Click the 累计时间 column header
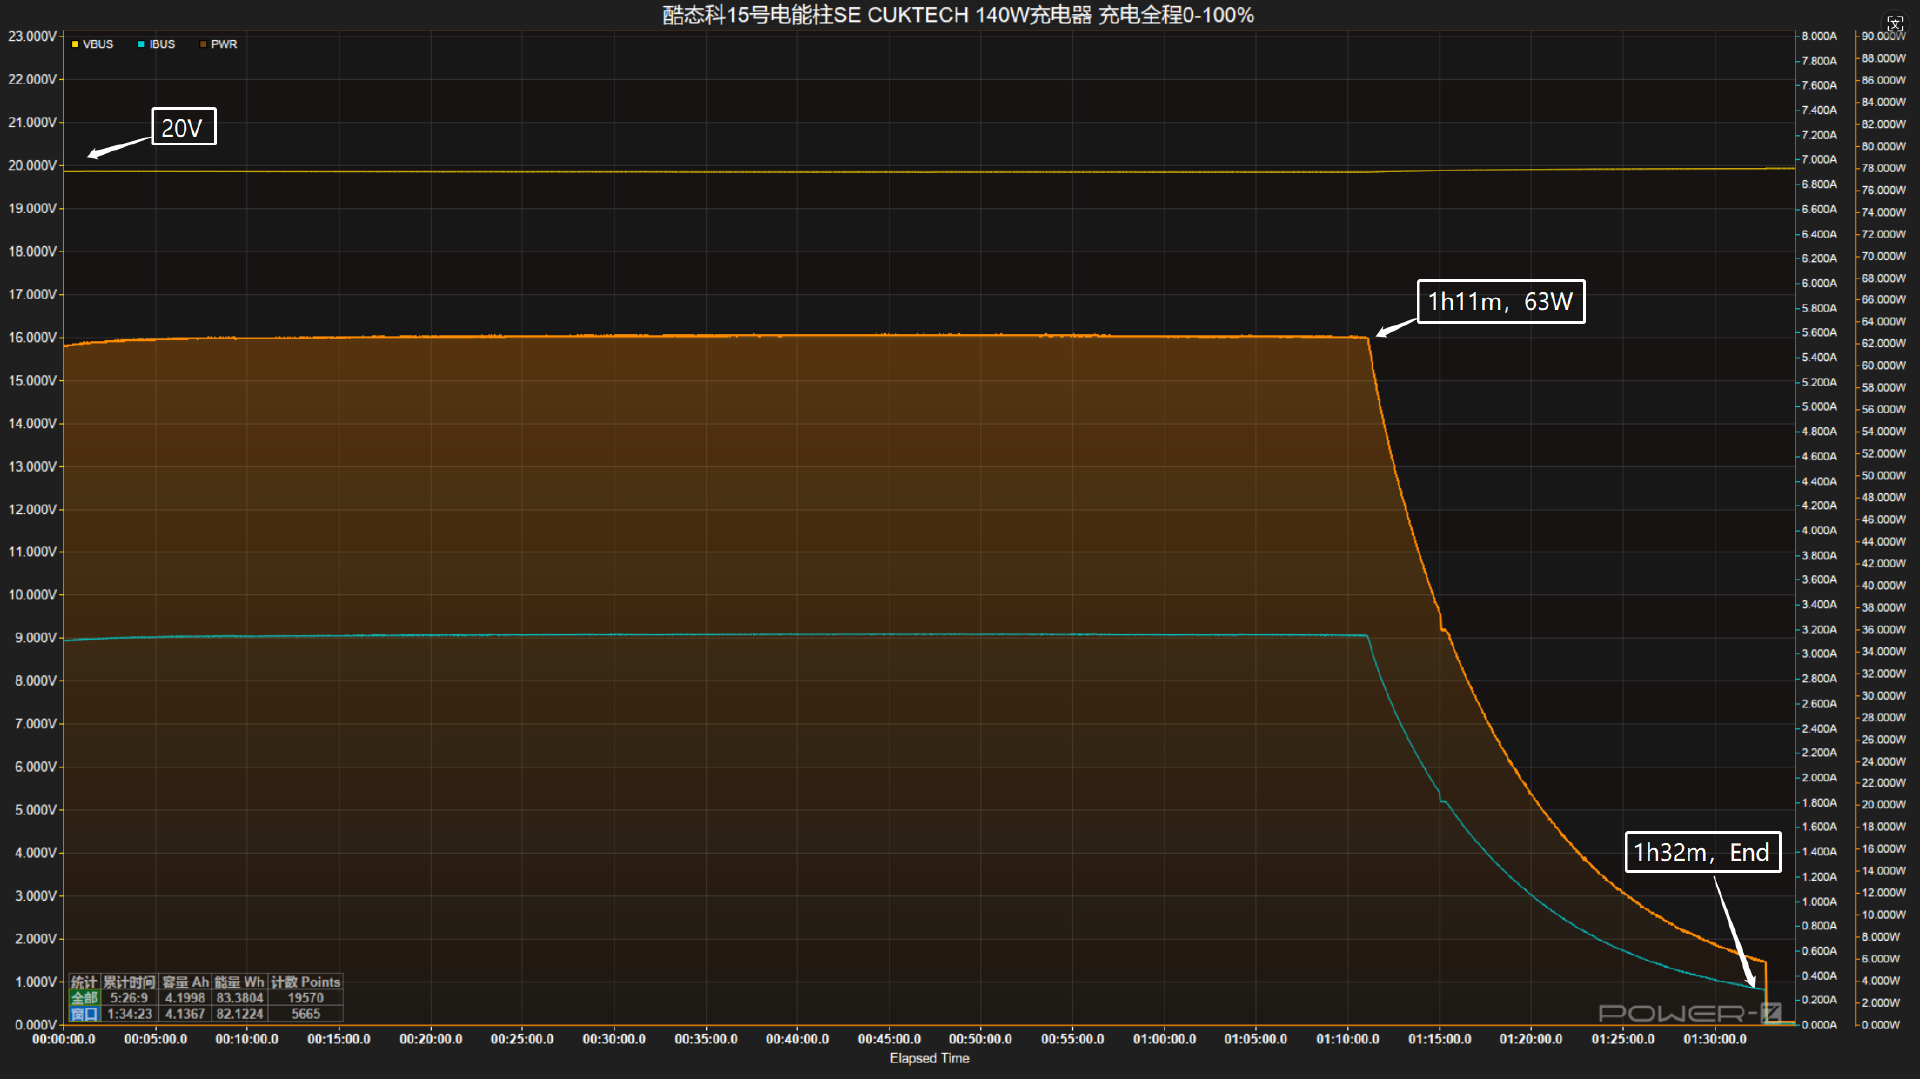The width and height of the screenshot is (1920, 1079). [129, 982]
